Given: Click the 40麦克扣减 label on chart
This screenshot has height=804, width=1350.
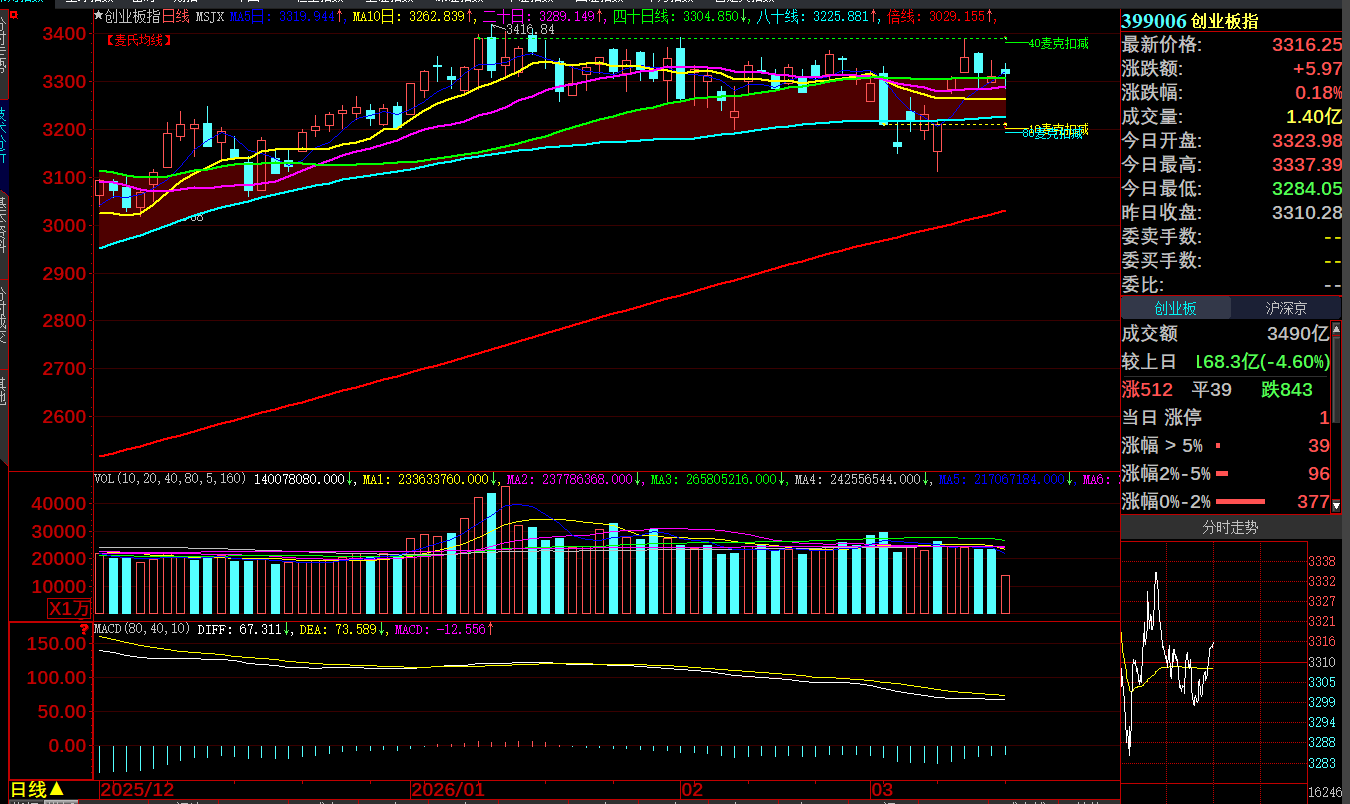Looking at the screenshot, I should click(1060, 44).
